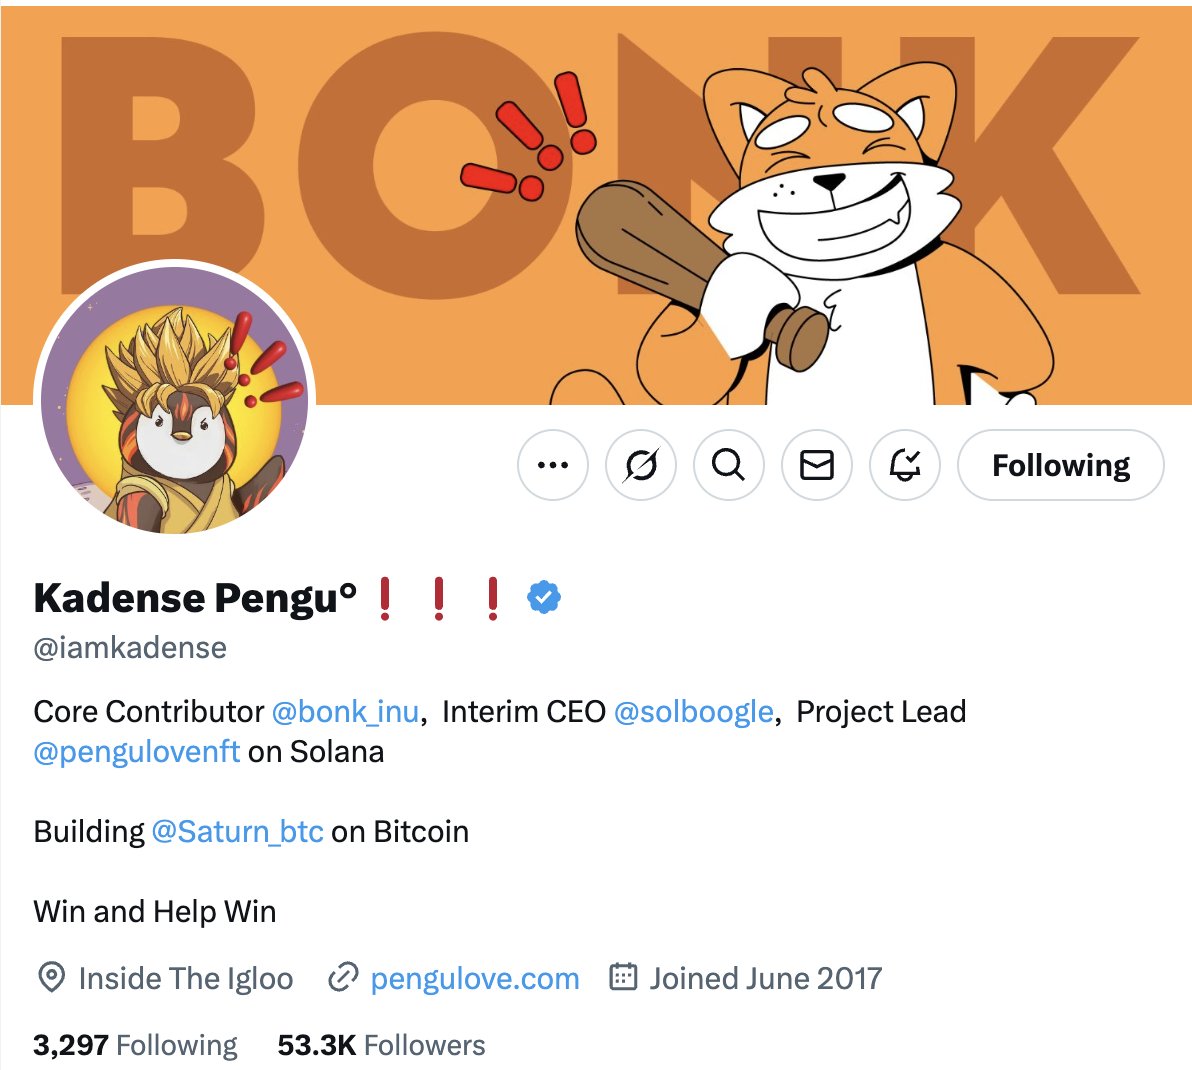1192x1070 pixels.
Task: Visit the pengulove.com website link
Action: coord(475,979)
